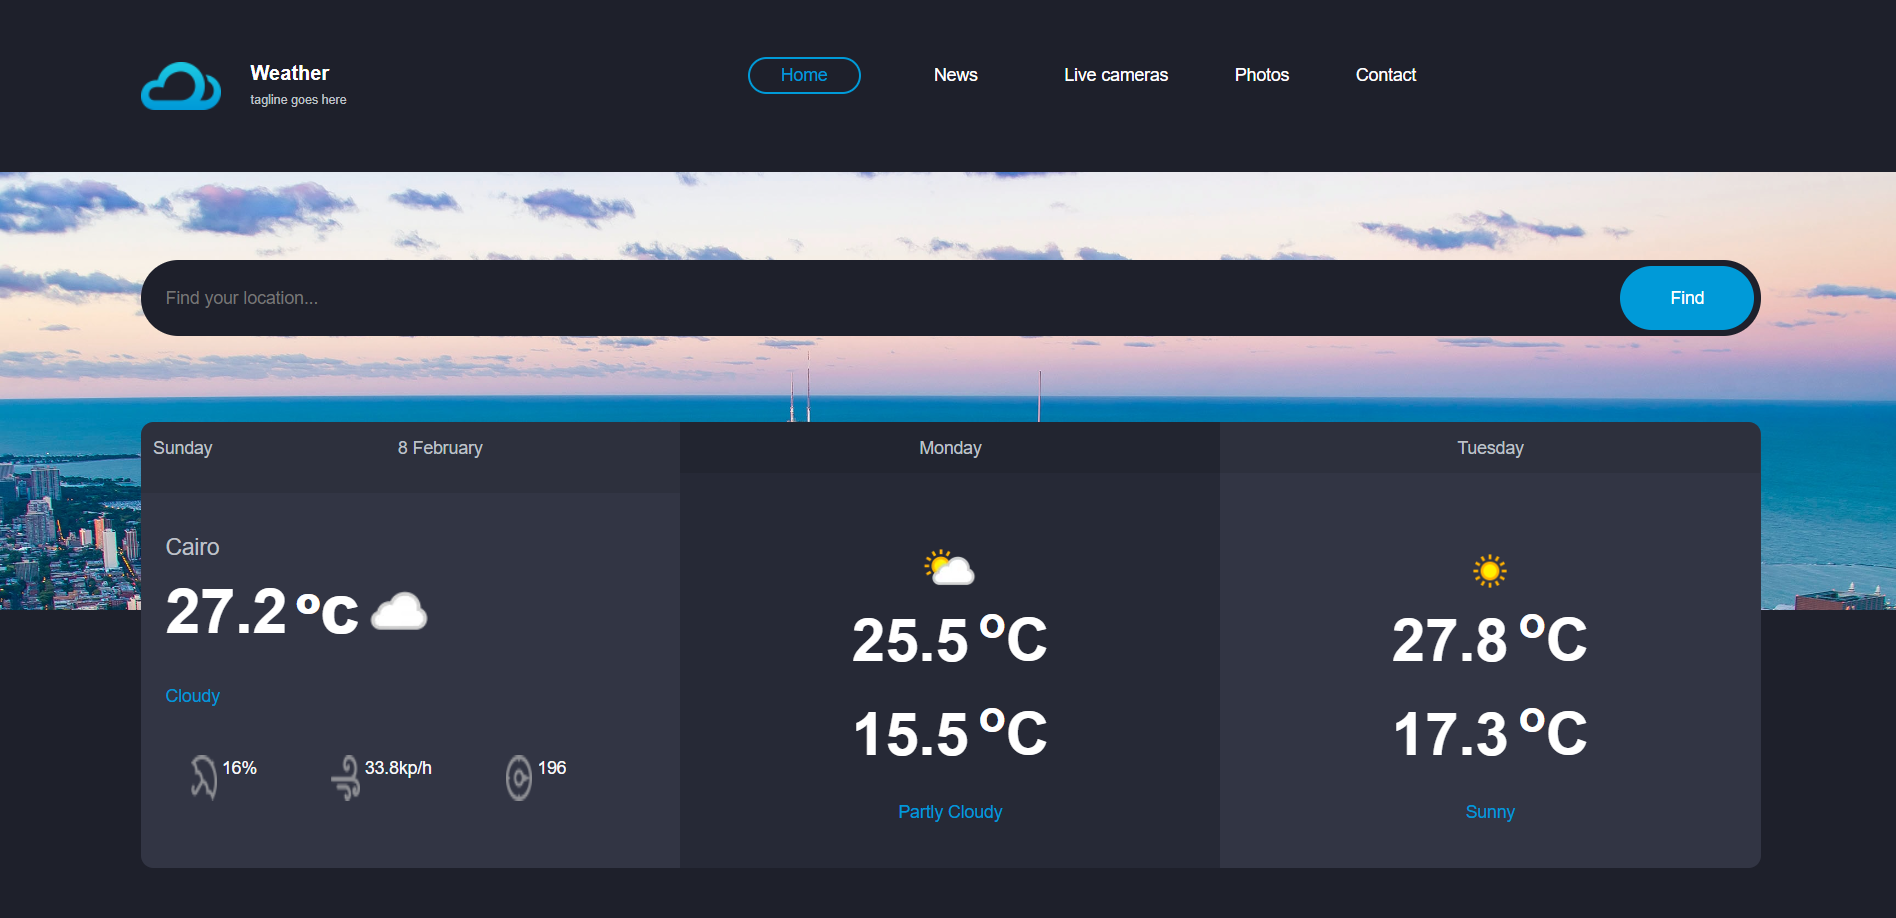Click Monday's 15.5°C low temperature
Screen dimensions: 1896x918
(x=949, y=734)
